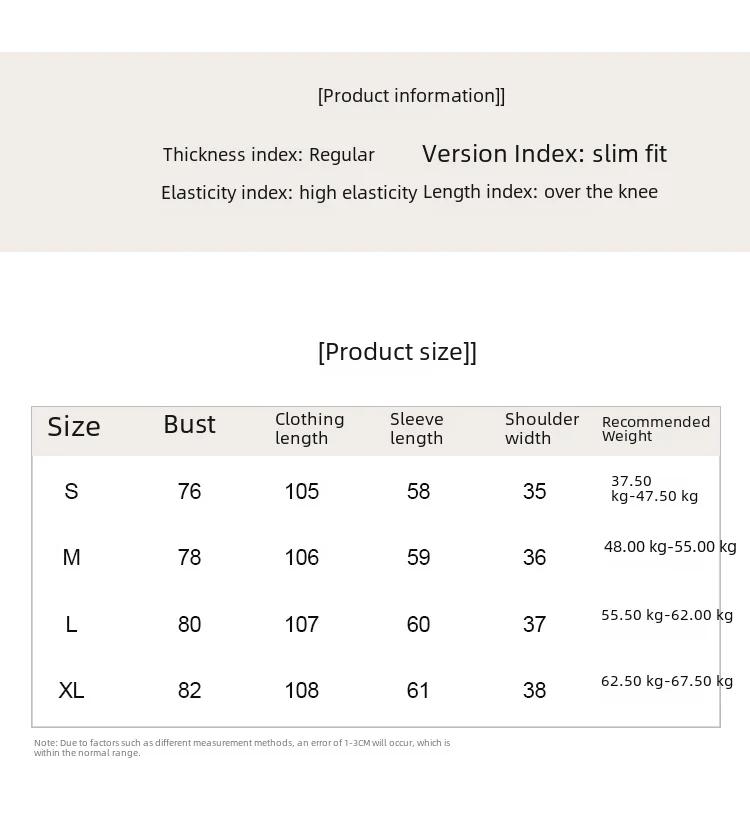The height and width of the screenshot is (815, 750).
Task: Select the Size column header
Action: pos(74,427)
